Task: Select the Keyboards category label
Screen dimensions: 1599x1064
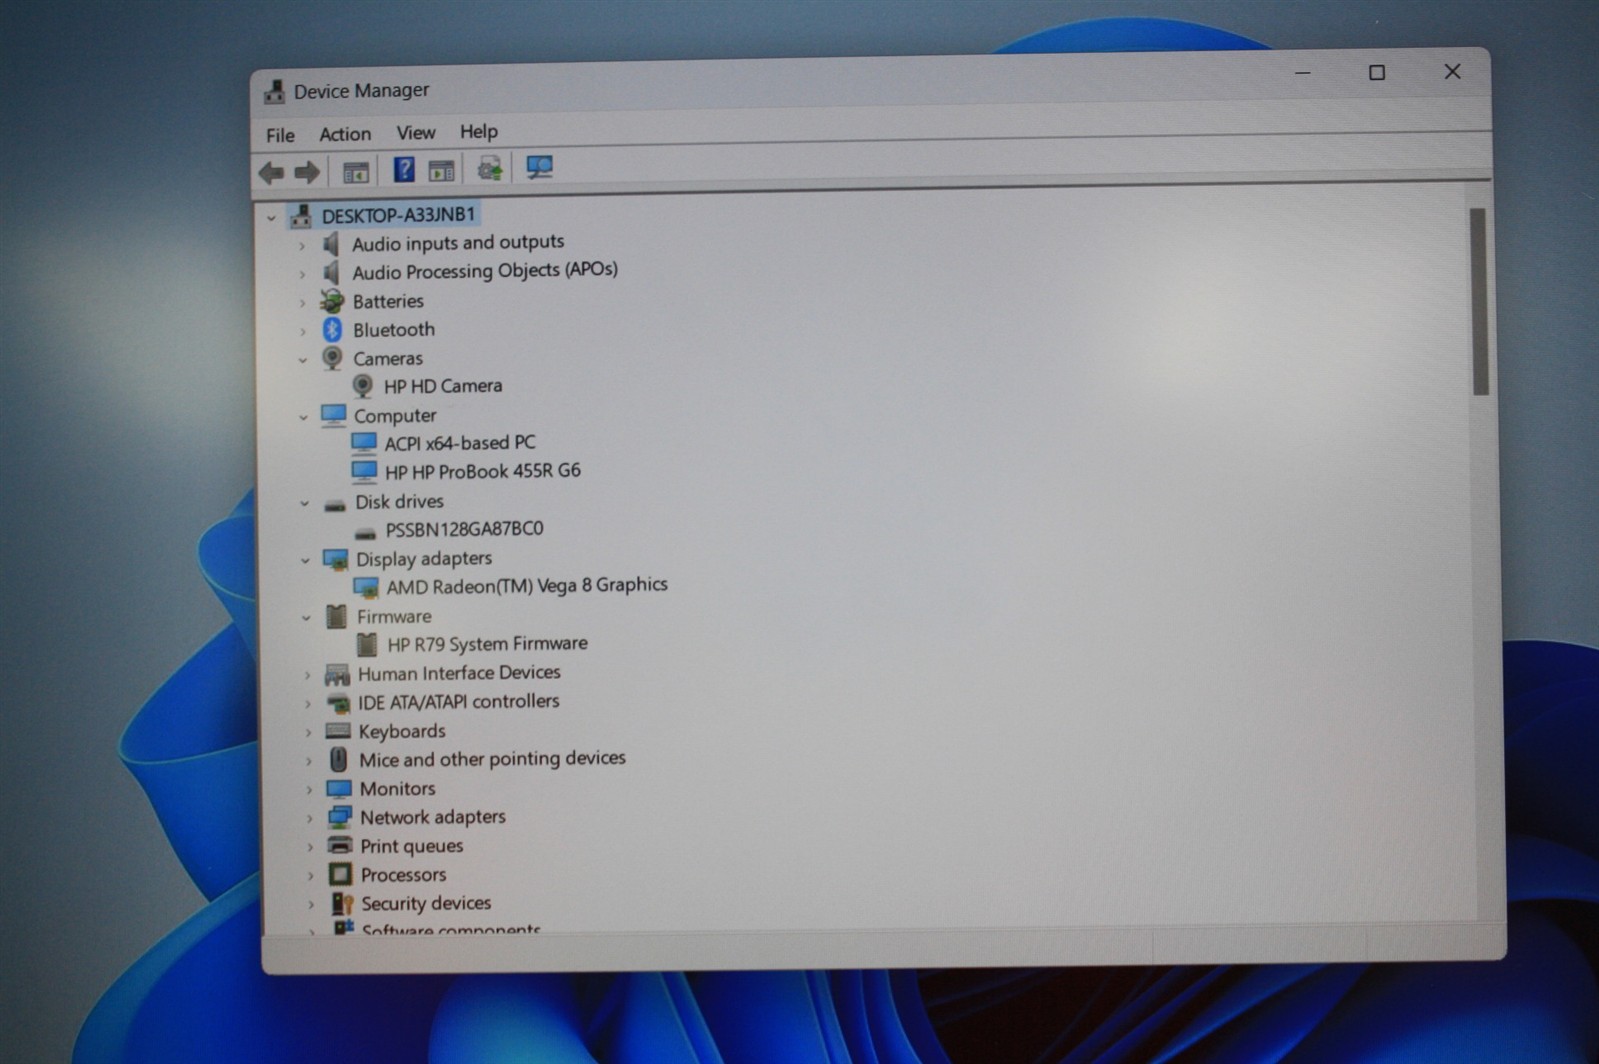Action: point(402,732)
